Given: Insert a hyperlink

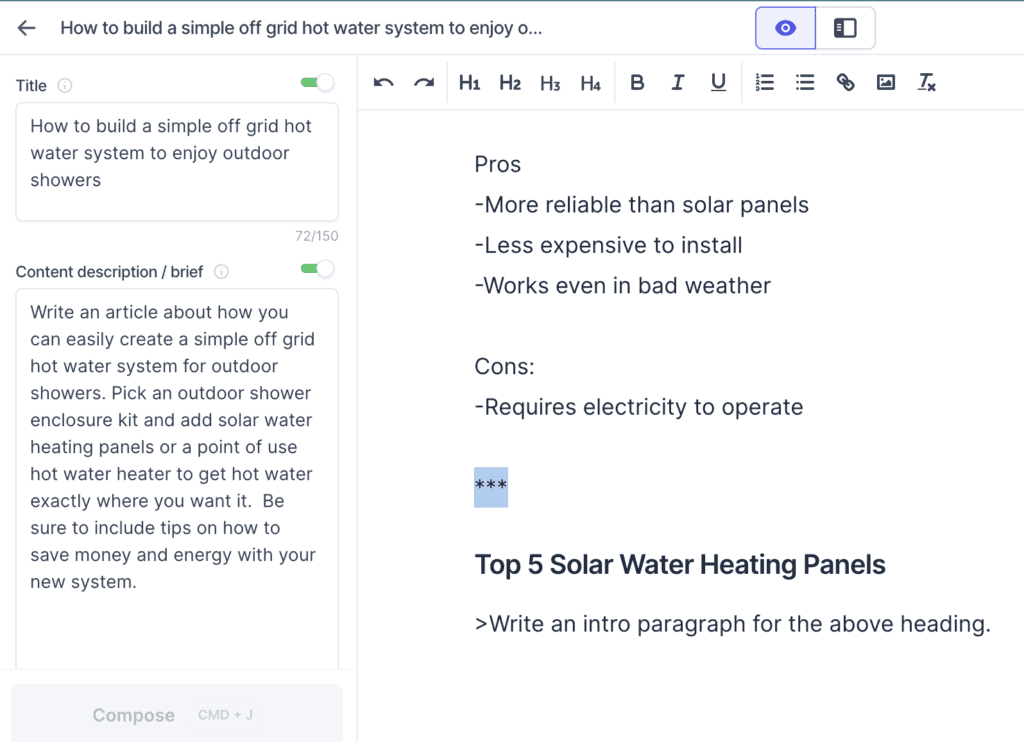Looking at the screenshot, I should (845, 82).
